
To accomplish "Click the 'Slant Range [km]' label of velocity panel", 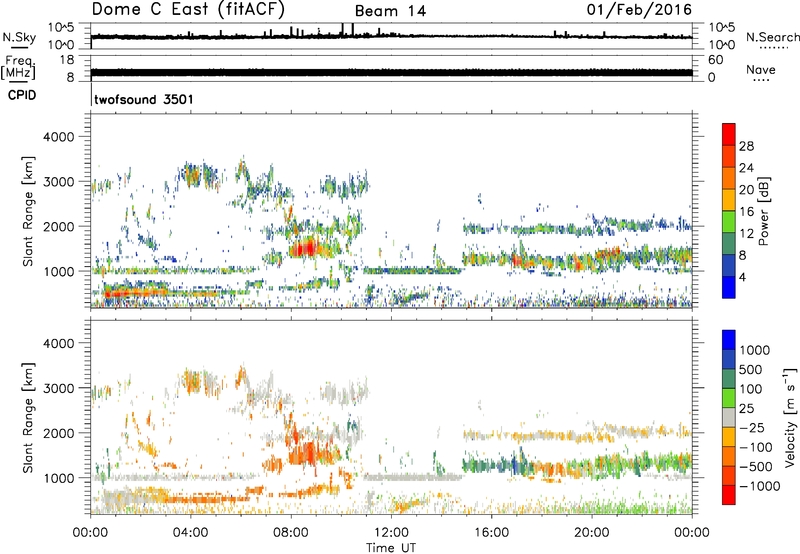I will 28,418.
